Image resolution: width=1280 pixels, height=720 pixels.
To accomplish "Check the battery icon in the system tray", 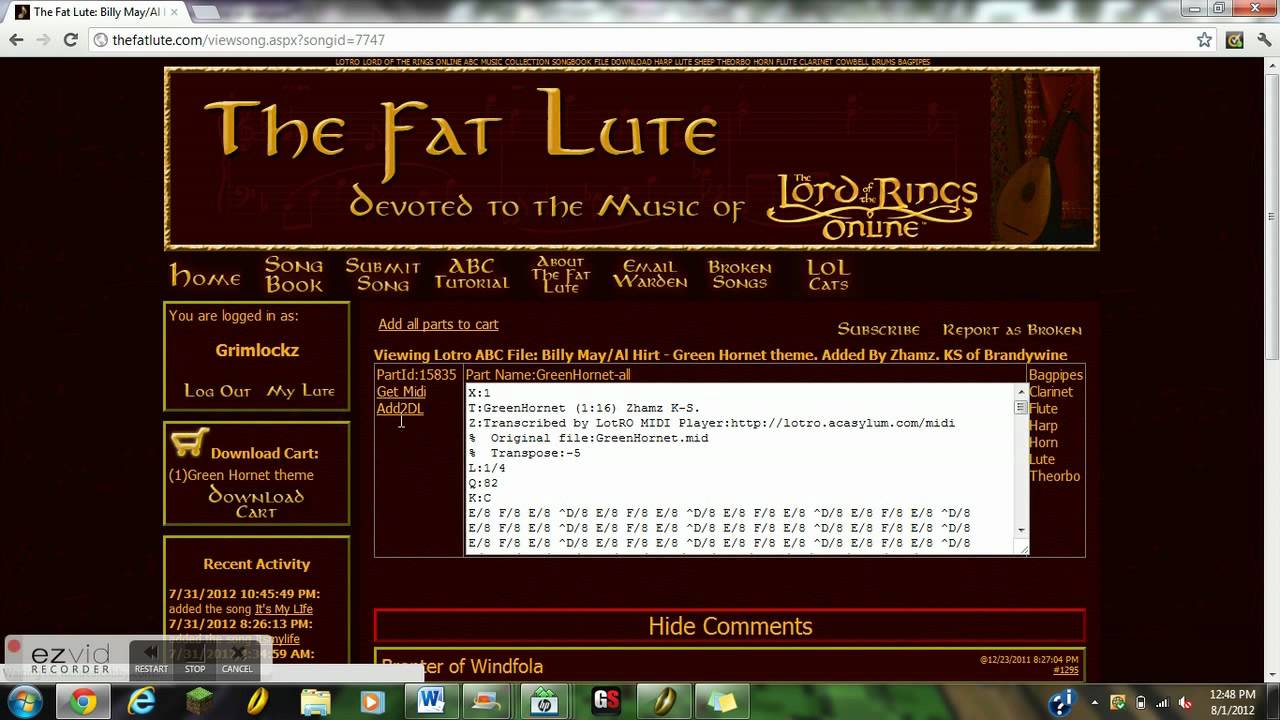I will click(x=1141, y=702).
